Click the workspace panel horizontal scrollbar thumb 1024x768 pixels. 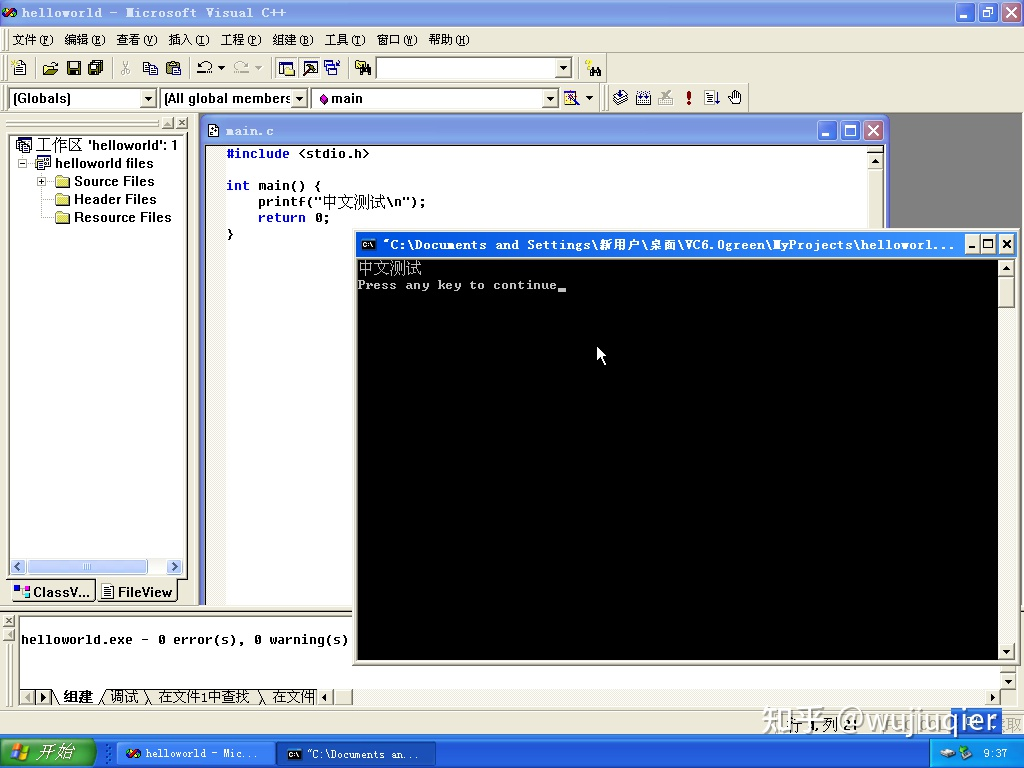coord(87,566)
